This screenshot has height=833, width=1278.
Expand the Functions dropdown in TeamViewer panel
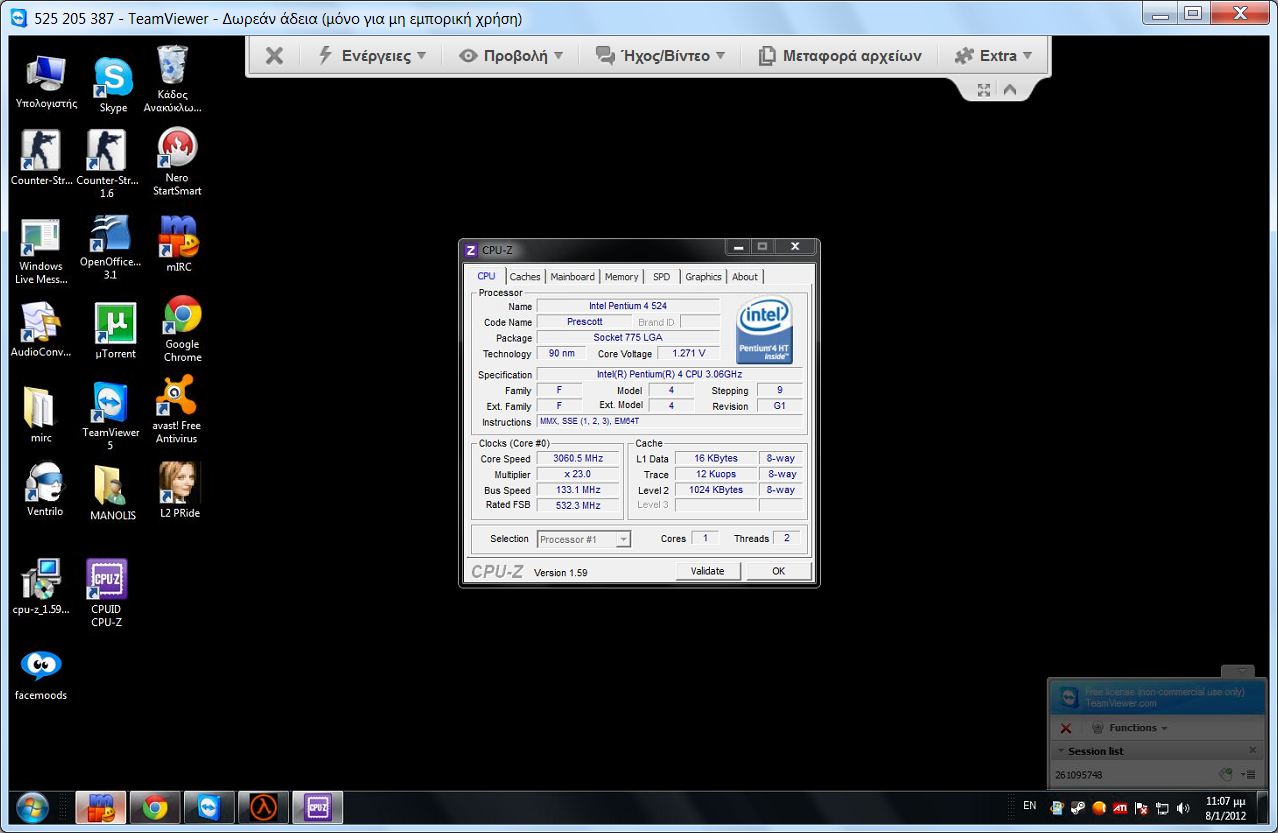[1128, 728]
